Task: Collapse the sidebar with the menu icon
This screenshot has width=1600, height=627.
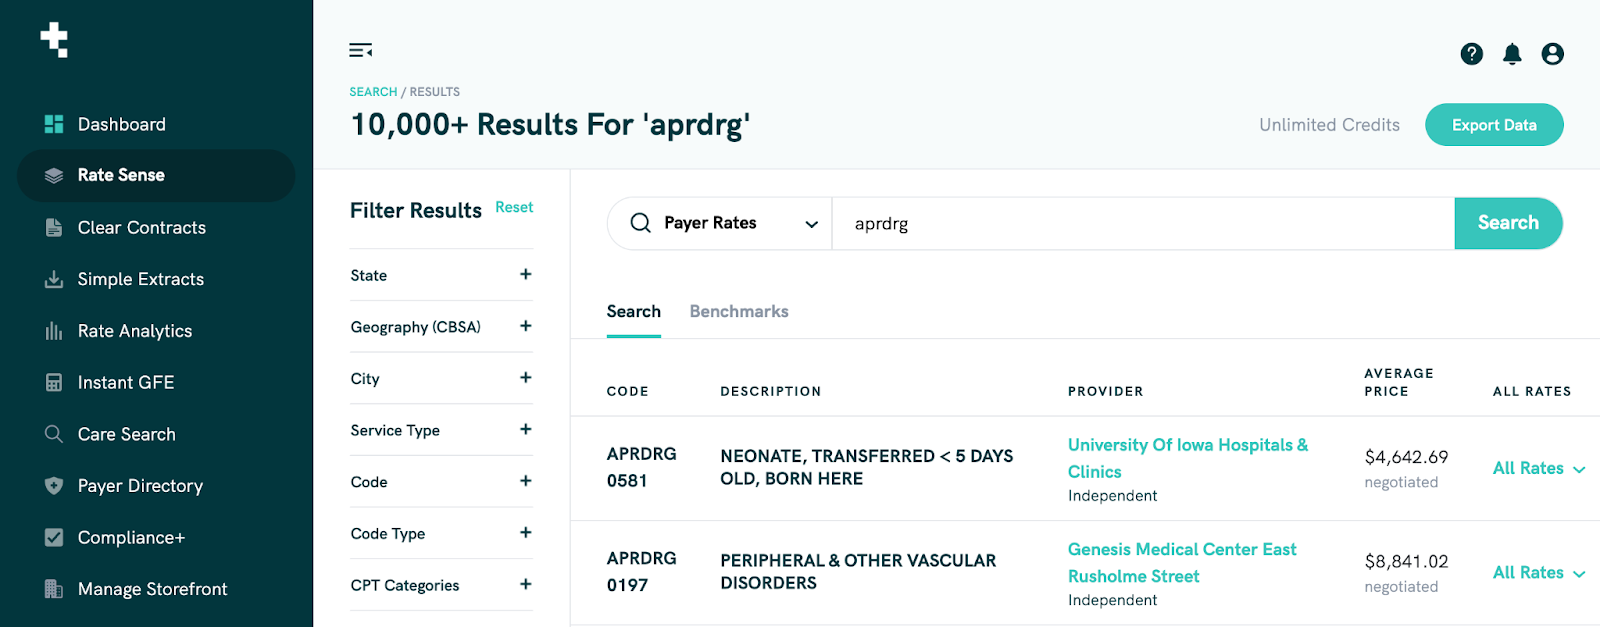Action: pos(360,51)
